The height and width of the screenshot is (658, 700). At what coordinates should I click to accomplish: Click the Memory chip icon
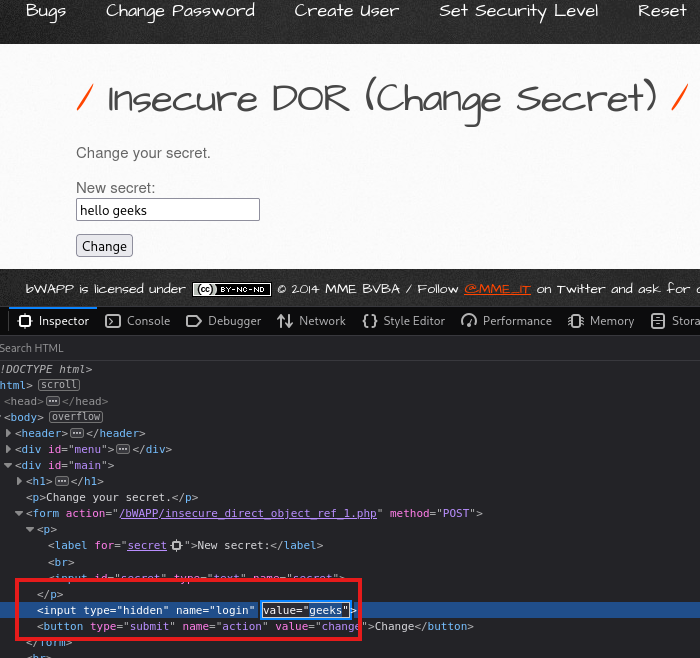[575, 321]
